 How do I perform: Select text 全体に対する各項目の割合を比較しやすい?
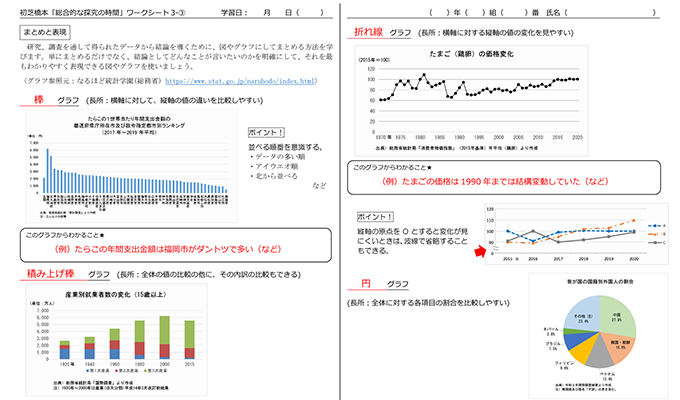pyautogui.click(x=439, y=303)
